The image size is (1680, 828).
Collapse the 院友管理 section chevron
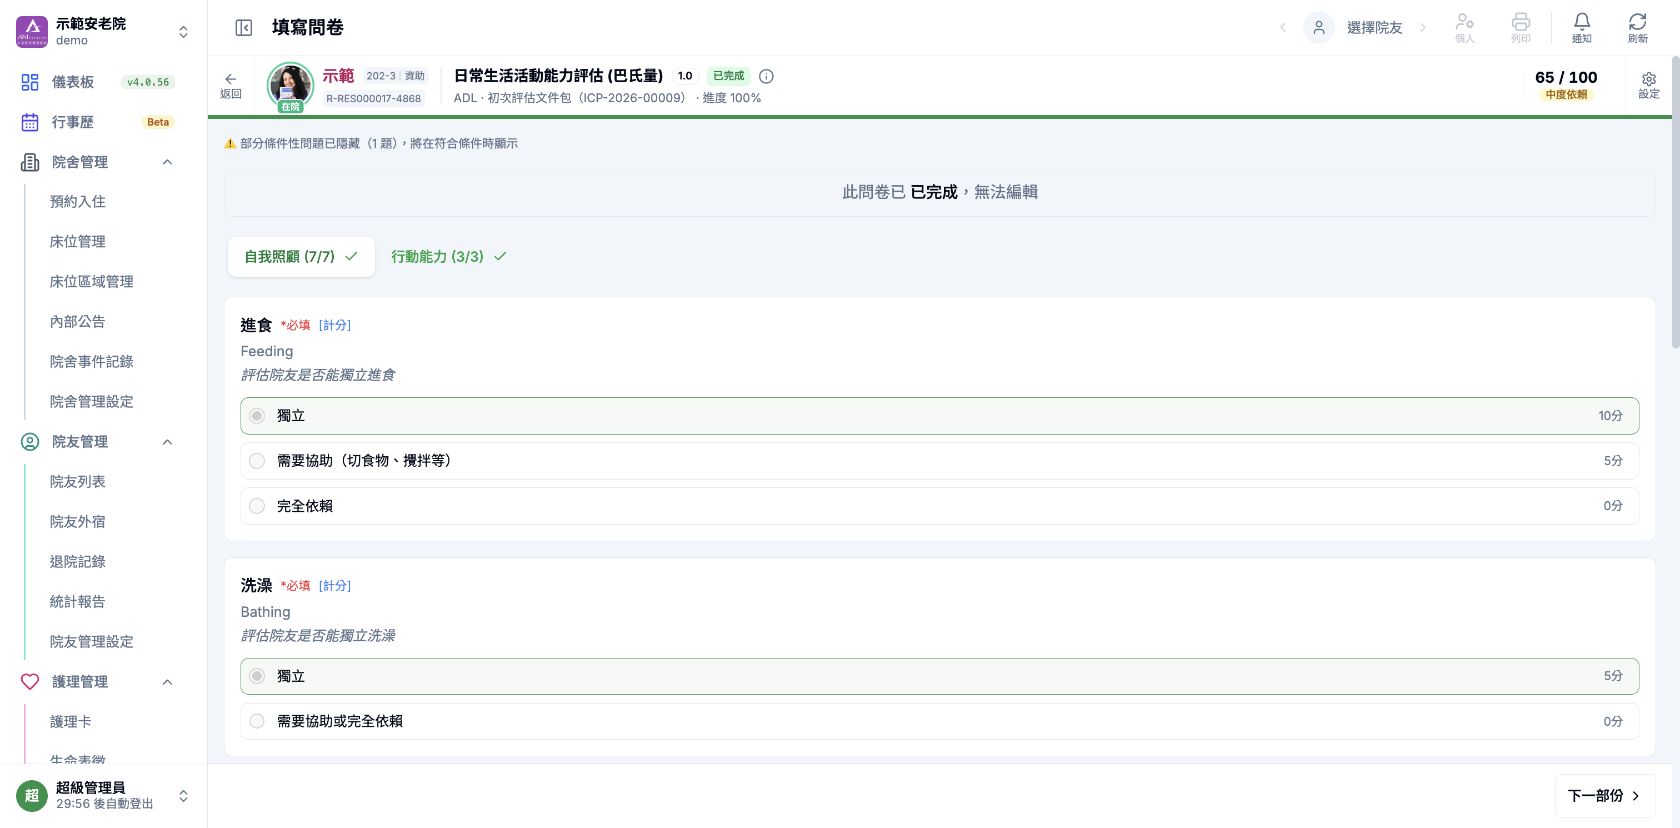click(x=167, y=442)
